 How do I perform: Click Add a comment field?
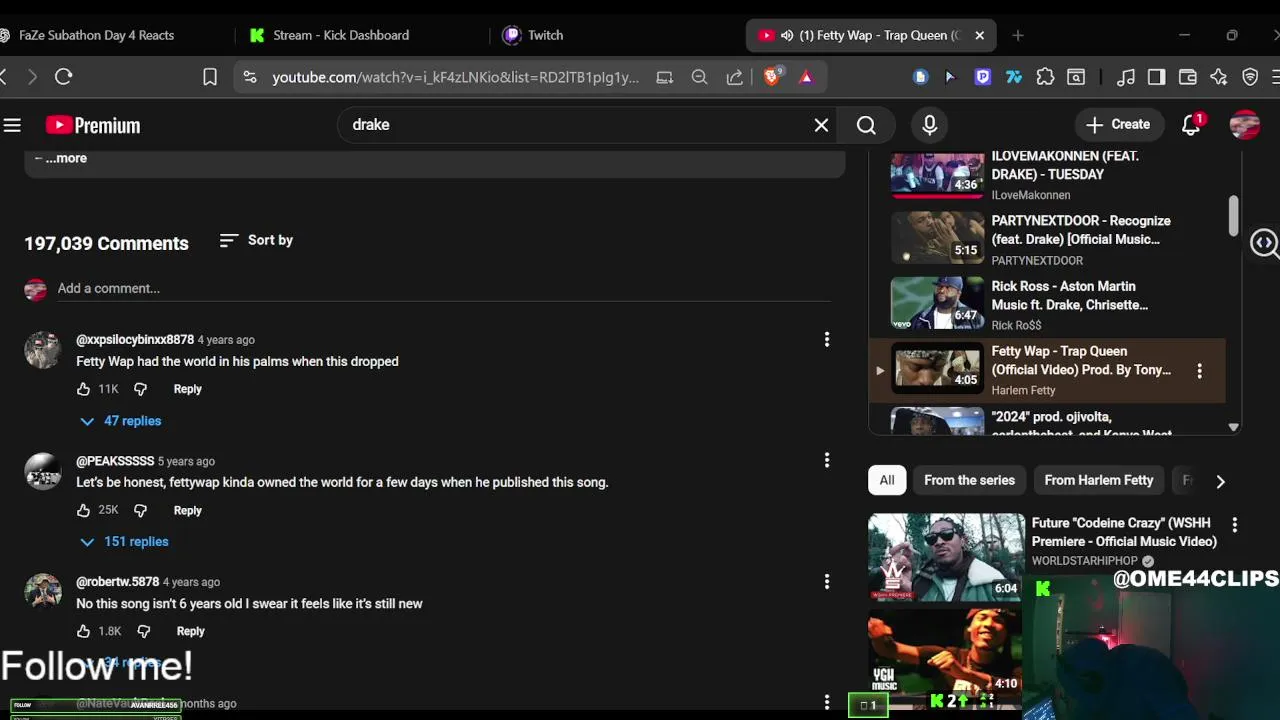tap(444, 288)
